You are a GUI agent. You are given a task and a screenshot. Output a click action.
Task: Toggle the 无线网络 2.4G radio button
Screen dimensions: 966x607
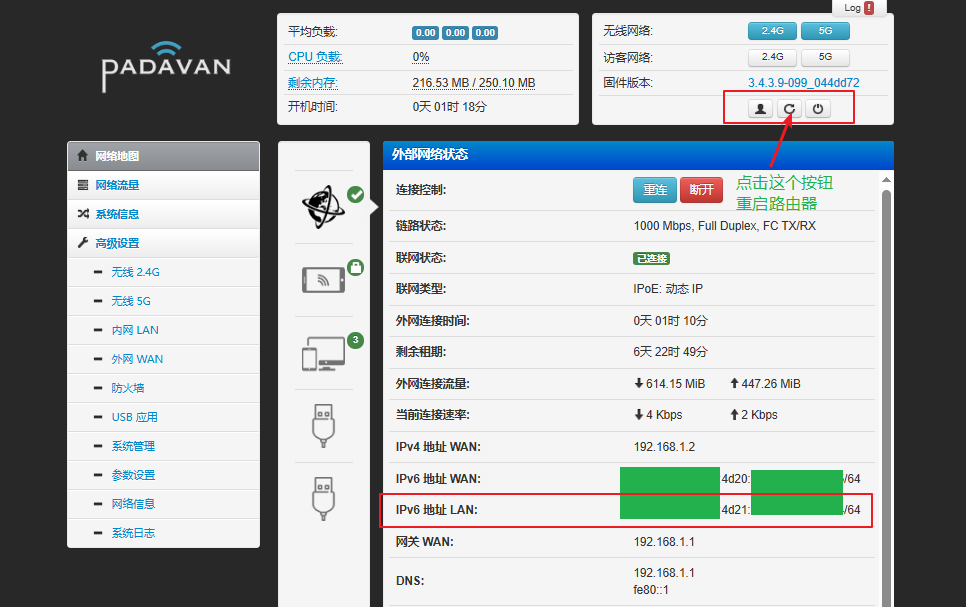point(772,31)
